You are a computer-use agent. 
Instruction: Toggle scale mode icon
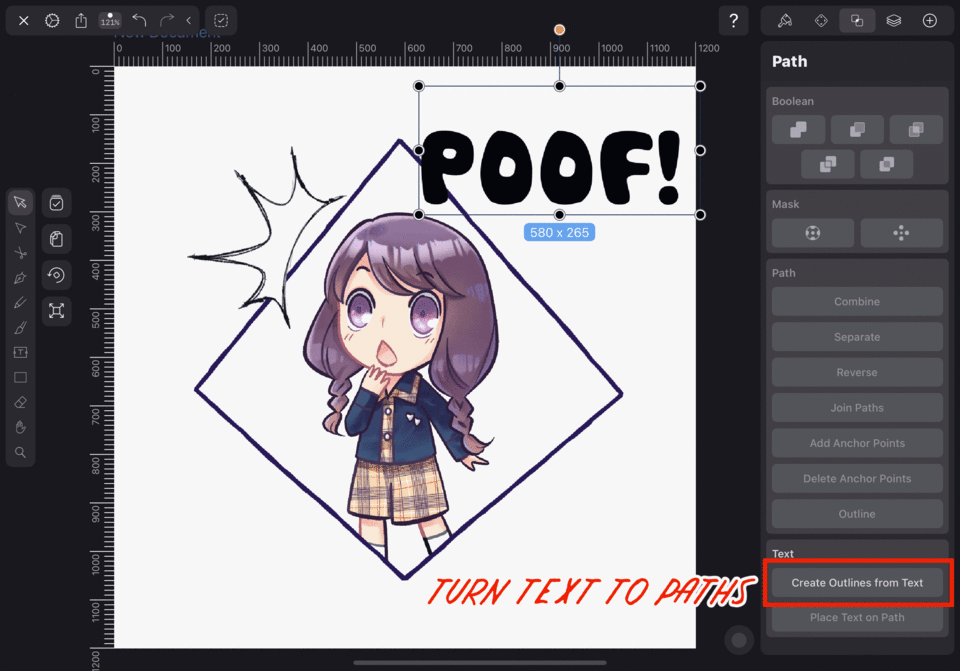[x=56, y=310]
